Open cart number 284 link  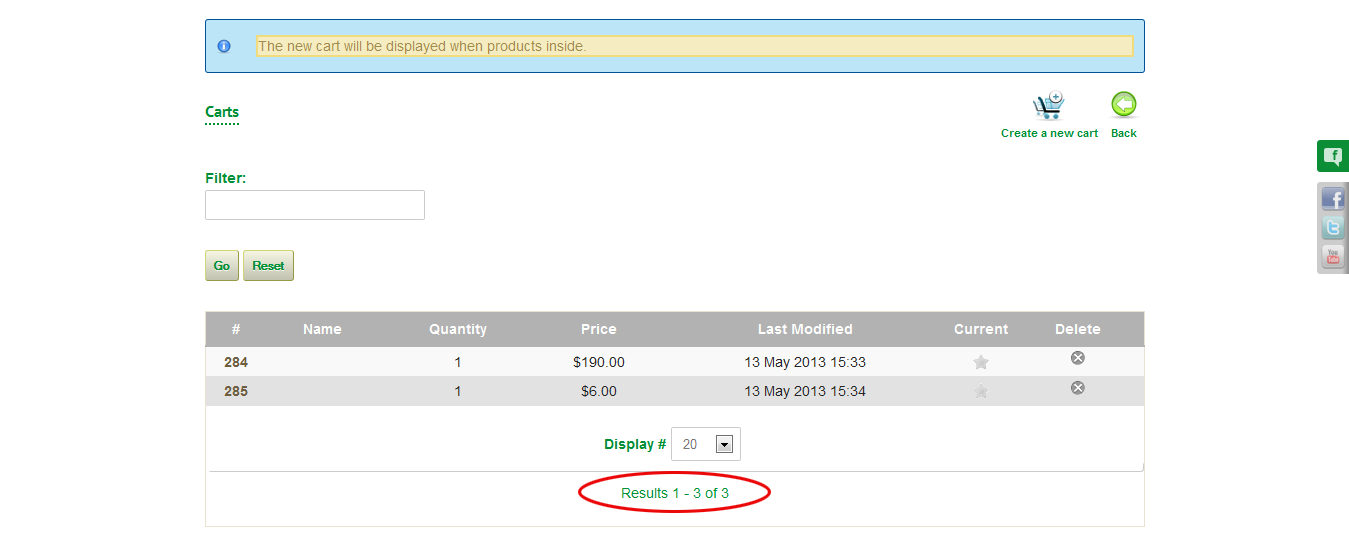(236, 362)
